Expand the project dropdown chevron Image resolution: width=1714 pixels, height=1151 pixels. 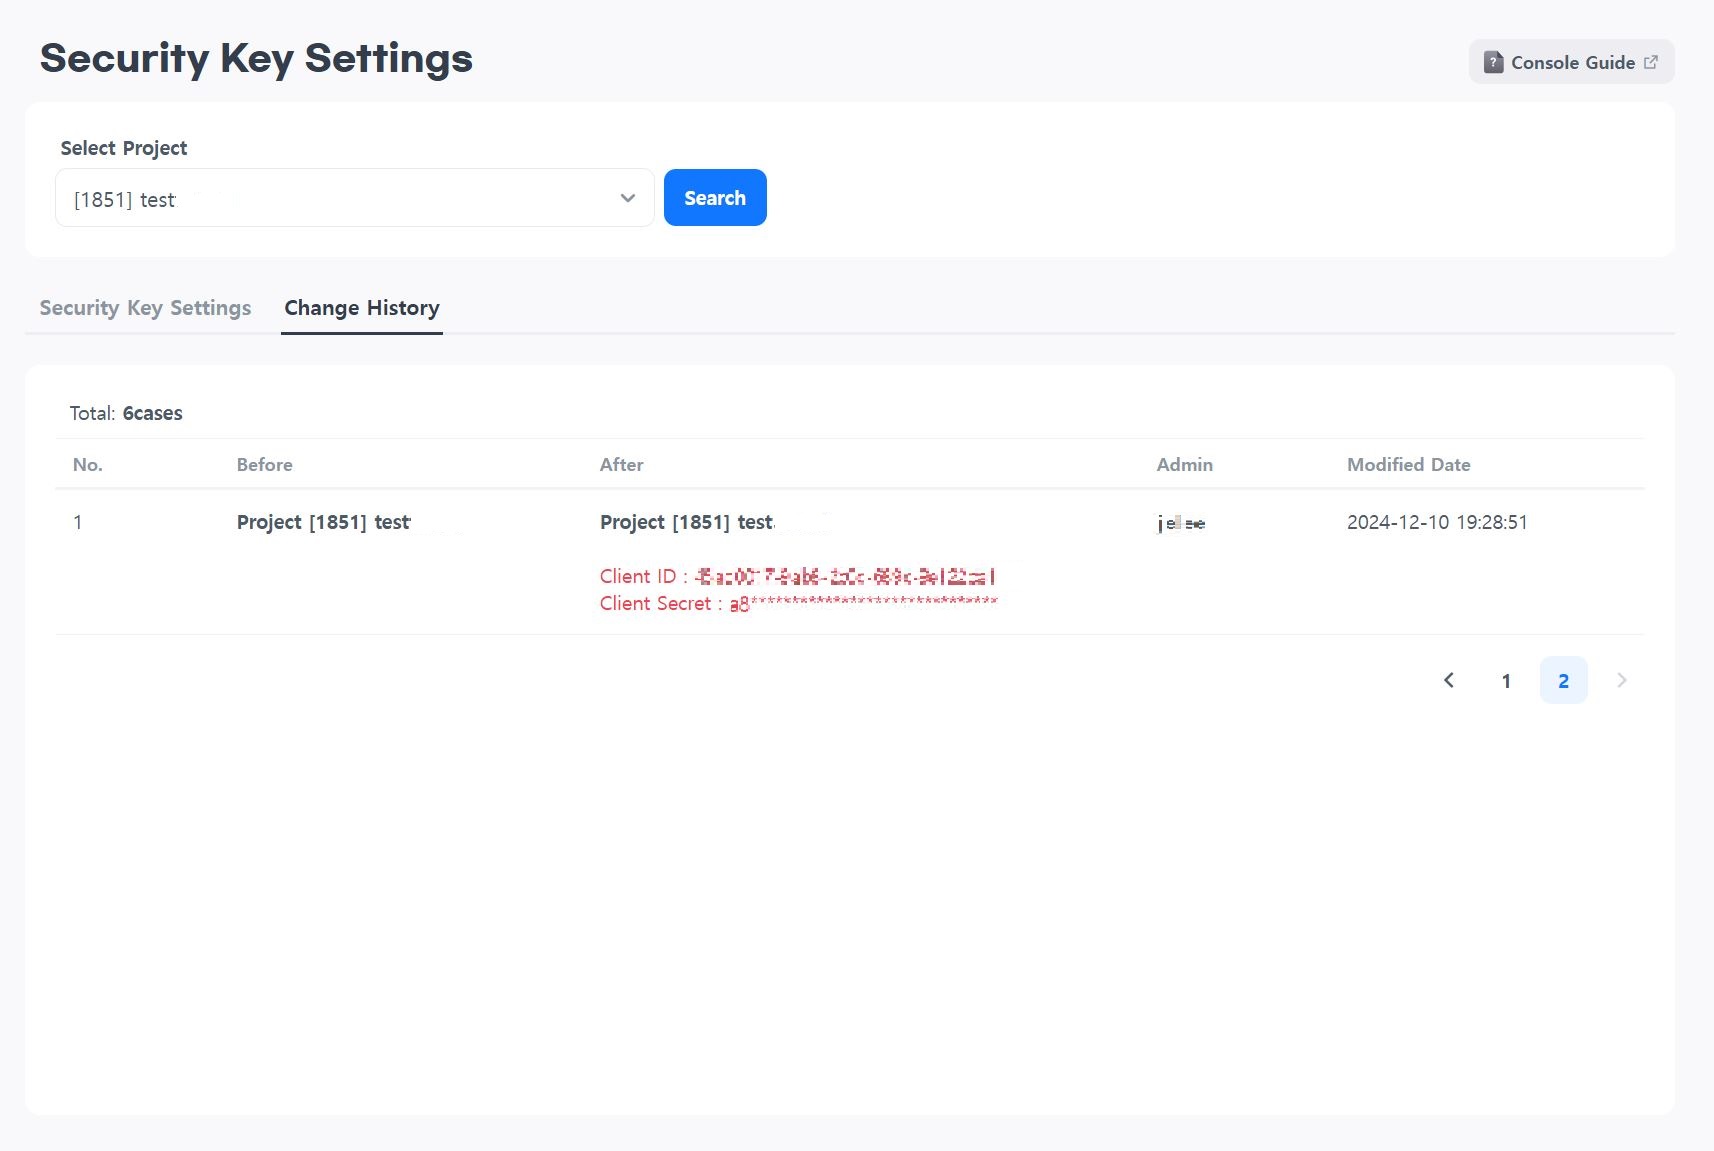tap(628, 198)
